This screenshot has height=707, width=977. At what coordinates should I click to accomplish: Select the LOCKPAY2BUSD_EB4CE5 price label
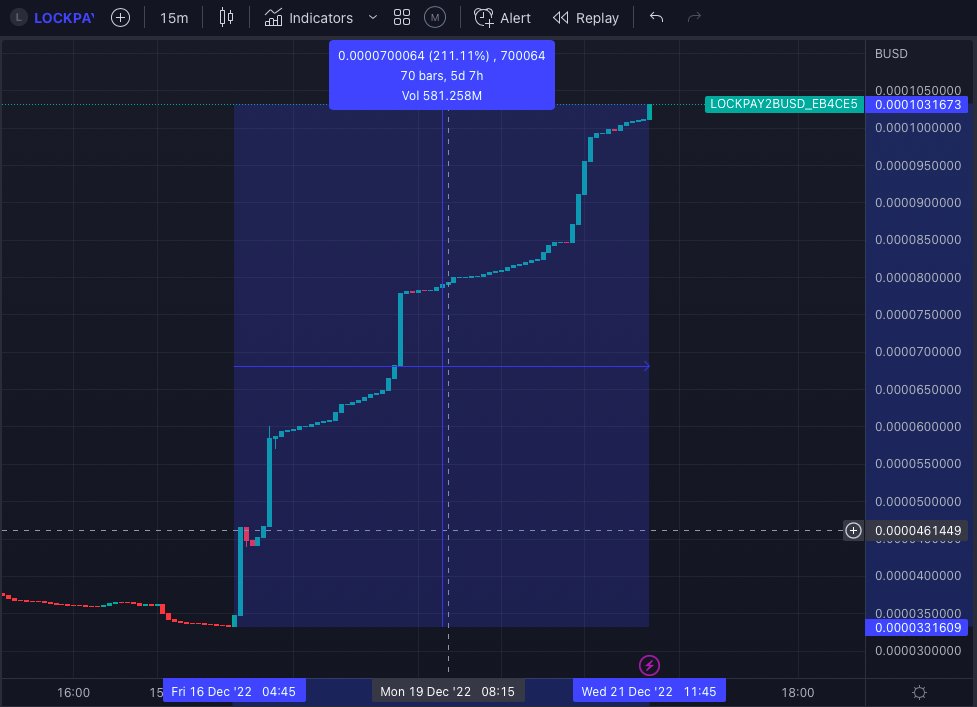pyautogui.click(x=784, y=104)
